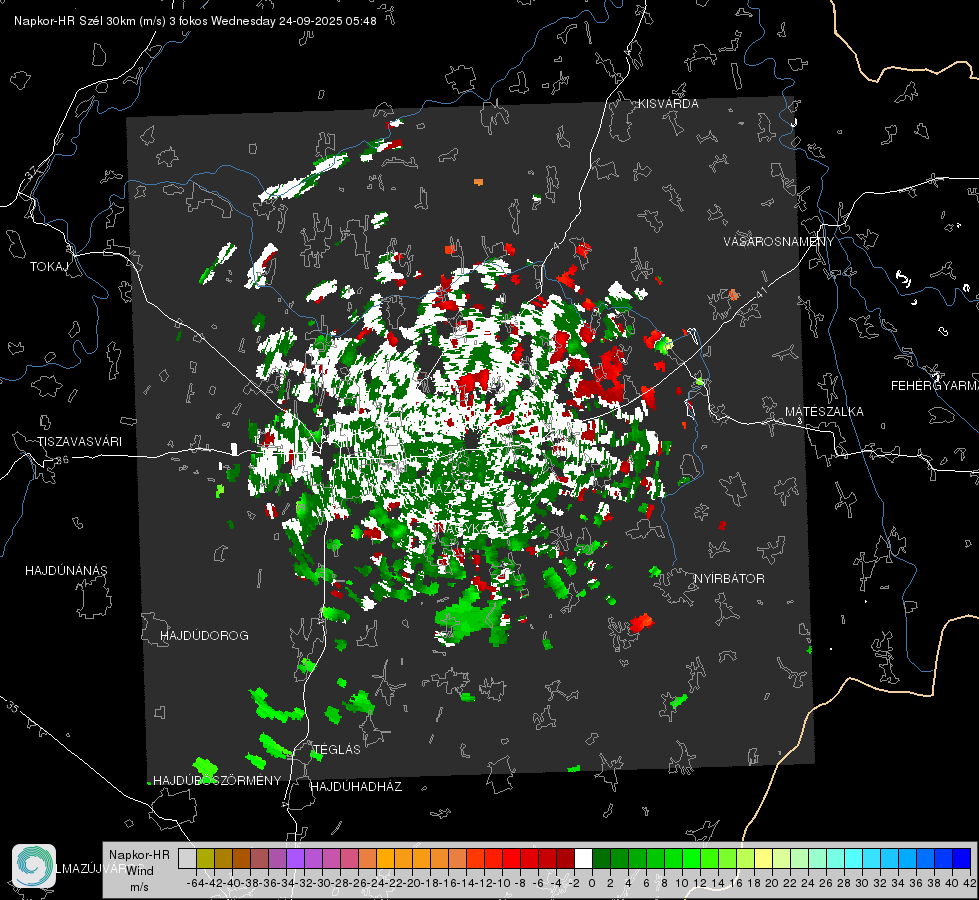Click the road number 37 label at upper left
This screenshot has width=979, height=900.
click(32, 171)
